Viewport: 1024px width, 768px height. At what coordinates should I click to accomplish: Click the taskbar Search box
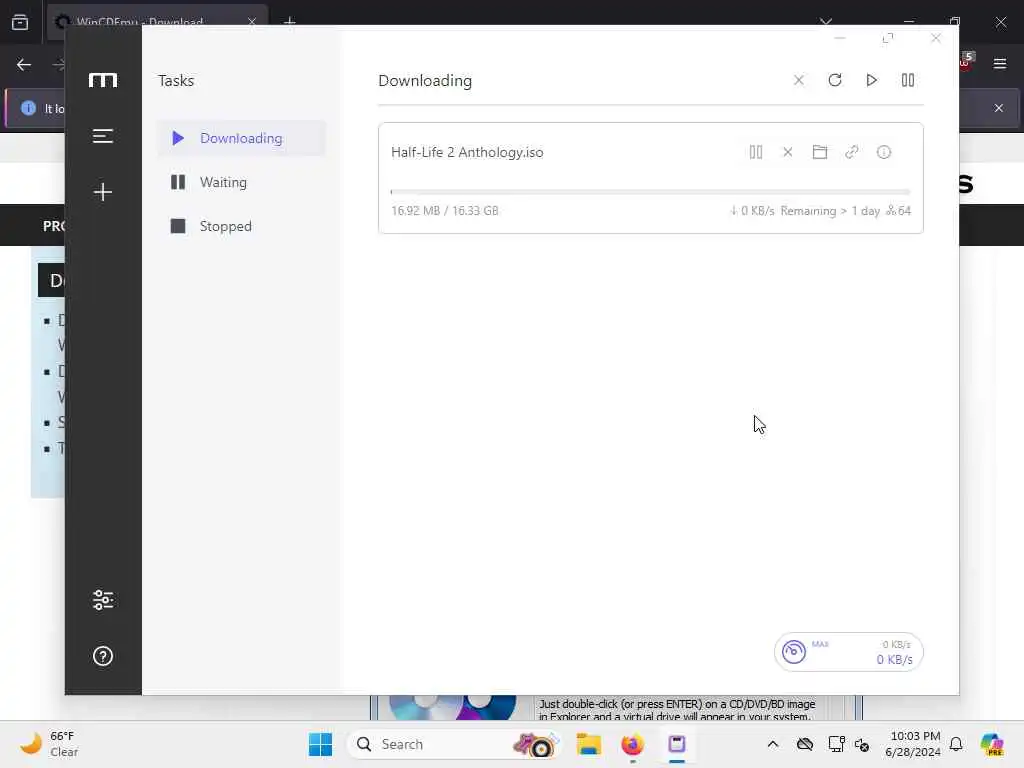point(453,744)
